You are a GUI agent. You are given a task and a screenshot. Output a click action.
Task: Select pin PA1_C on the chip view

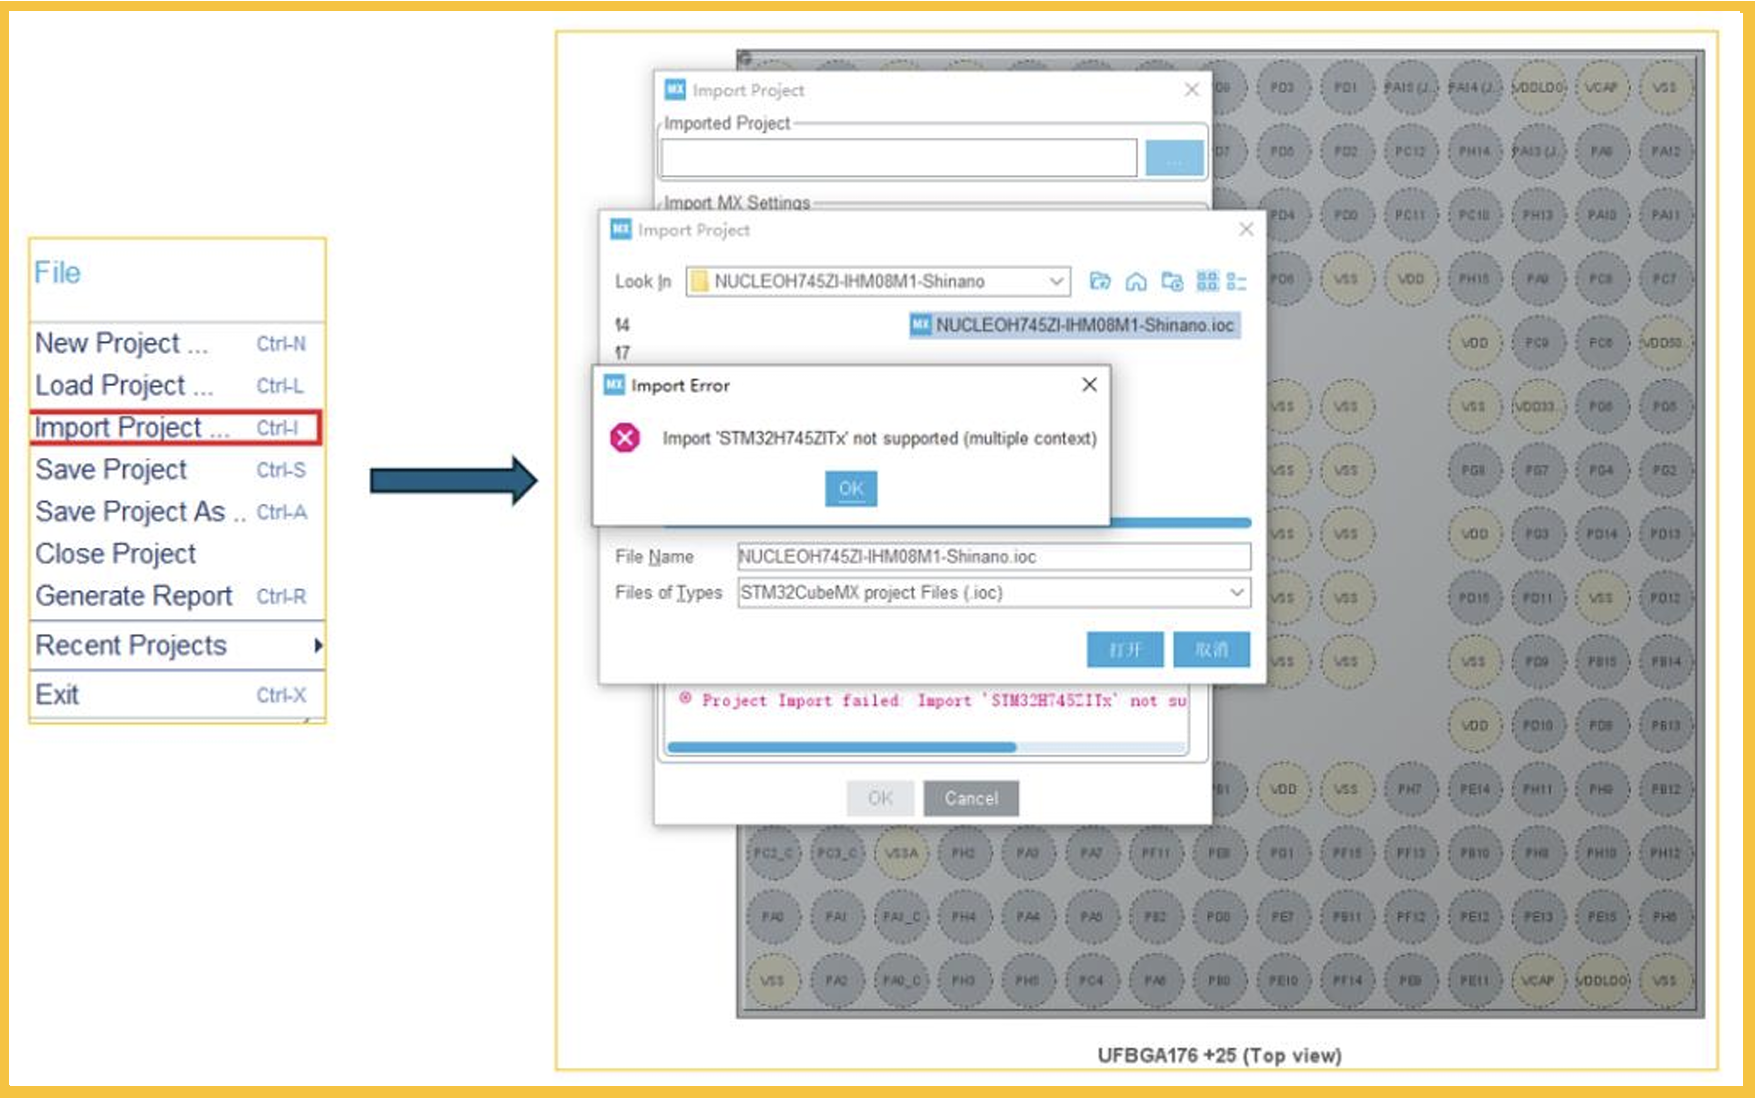pyautogui.click(x=900, y=916)
